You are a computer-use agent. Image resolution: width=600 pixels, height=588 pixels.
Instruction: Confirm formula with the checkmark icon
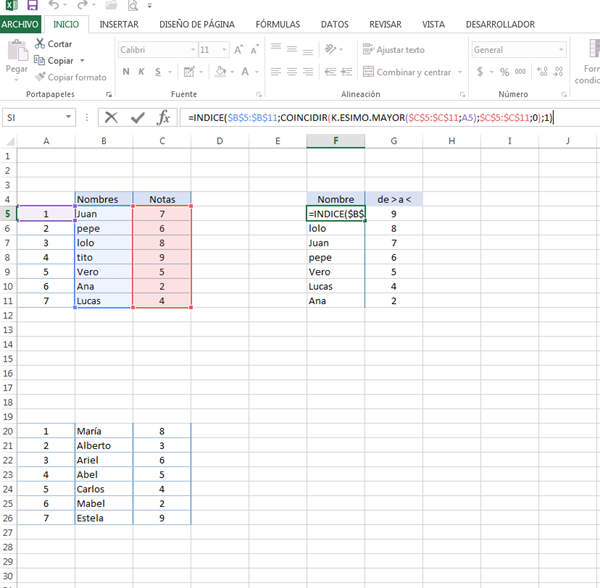pyautogui.click(x=137, y=117)
